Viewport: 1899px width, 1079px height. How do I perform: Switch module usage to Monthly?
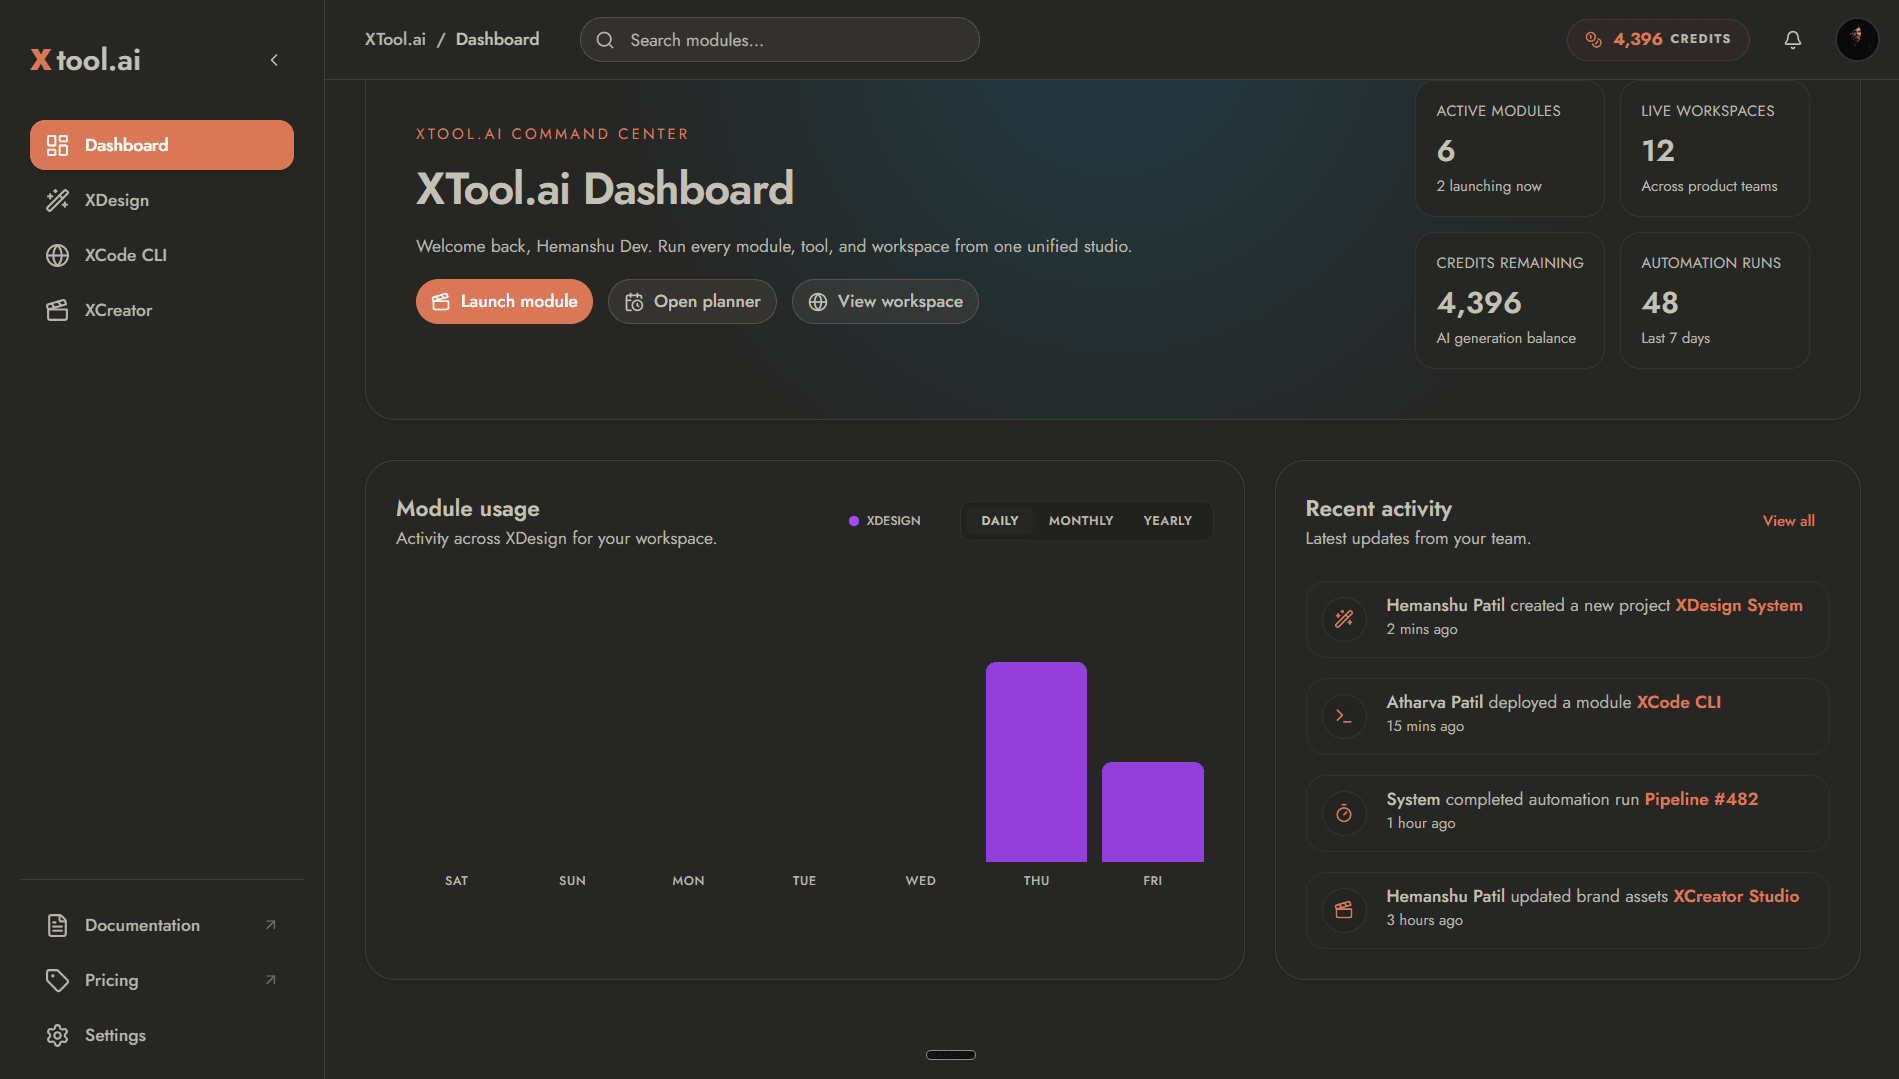click(x=1080, y=520)
